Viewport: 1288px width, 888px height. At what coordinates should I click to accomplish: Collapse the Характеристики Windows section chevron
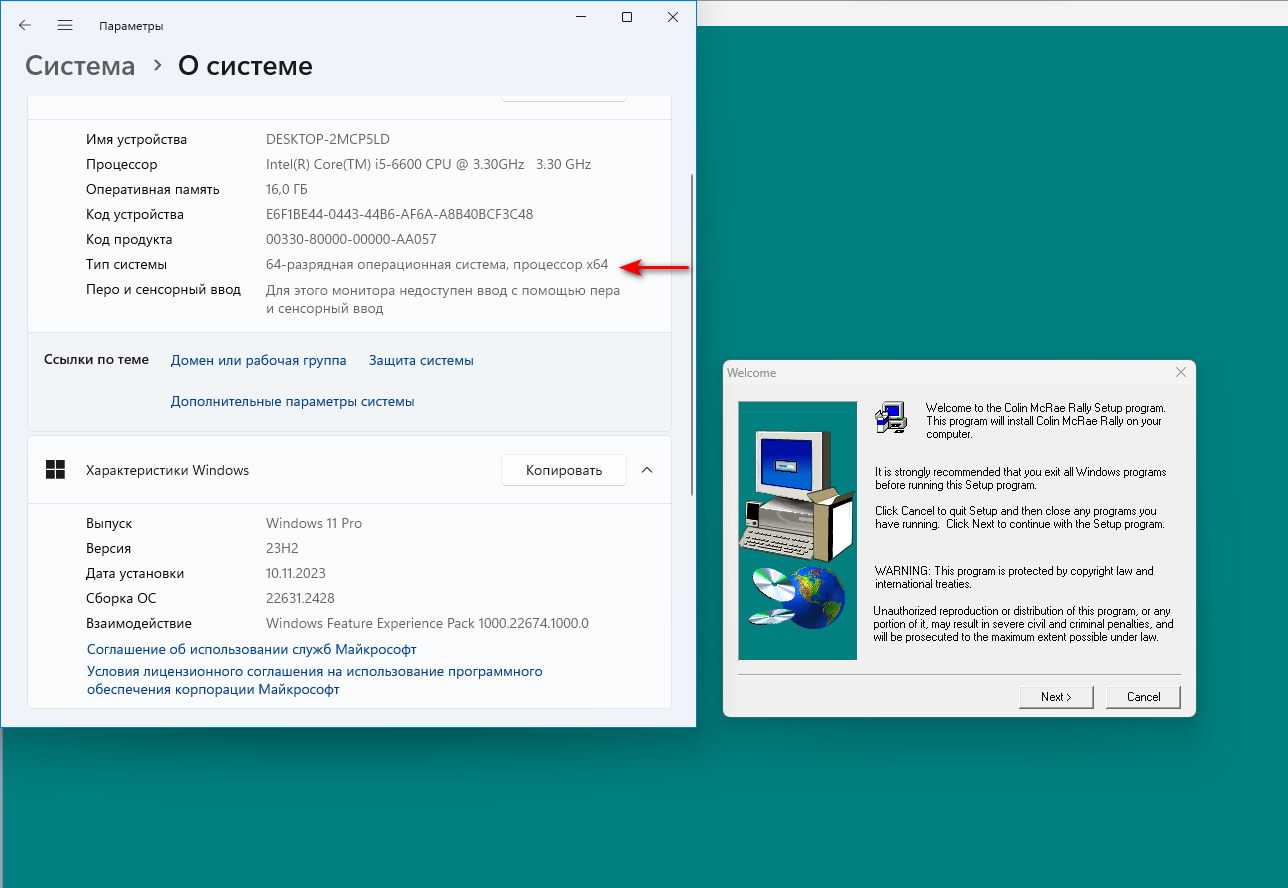point(647,470)
